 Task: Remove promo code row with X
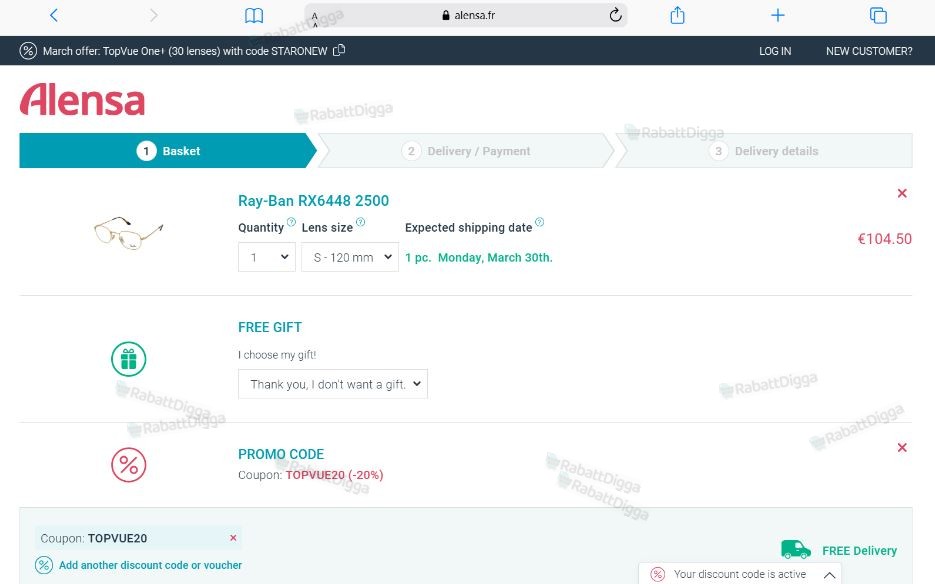pos(902,447)
